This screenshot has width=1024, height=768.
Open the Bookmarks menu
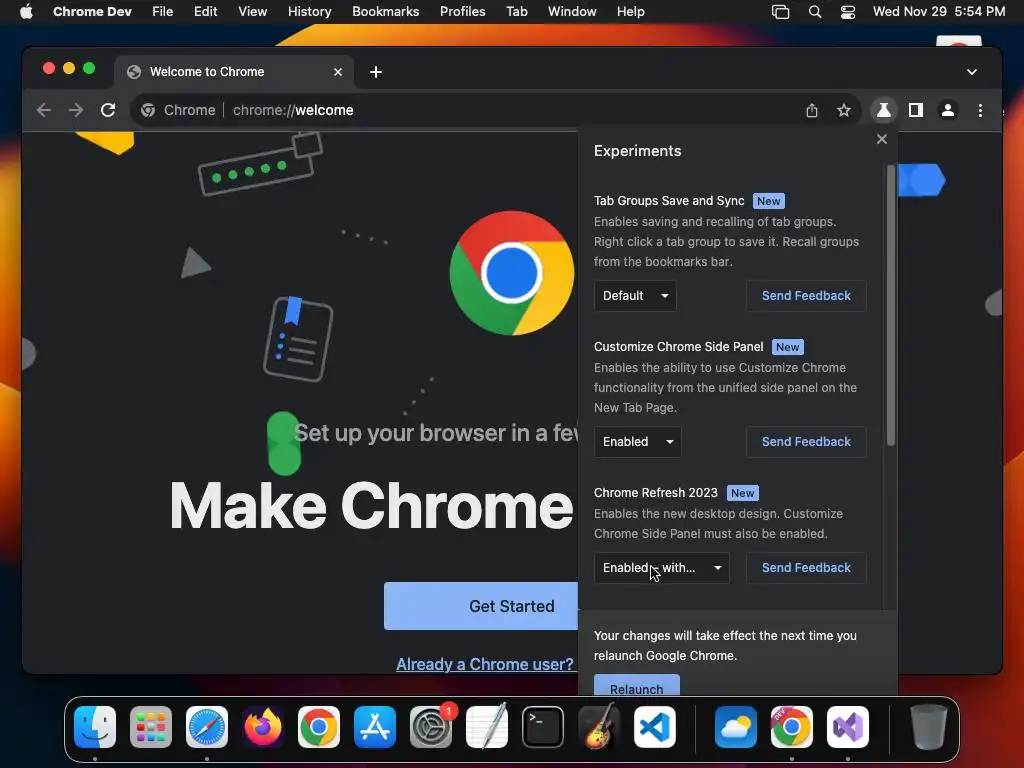coord(386,11)
